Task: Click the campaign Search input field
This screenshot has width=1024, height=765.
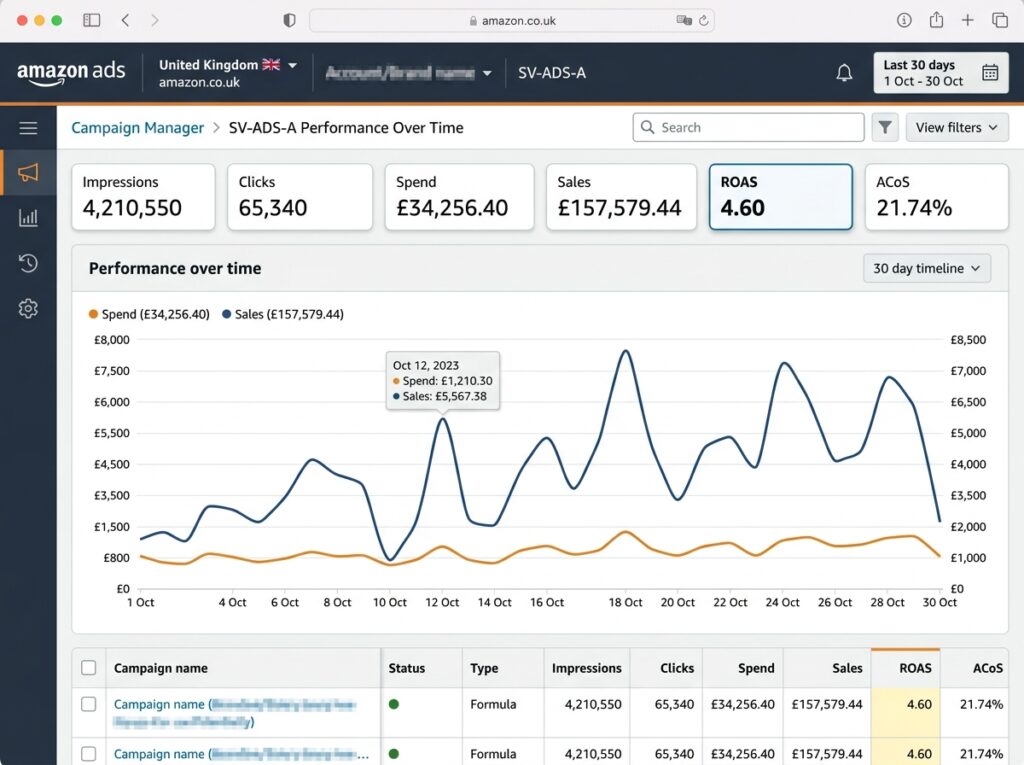Action: (x=748, y=127)
